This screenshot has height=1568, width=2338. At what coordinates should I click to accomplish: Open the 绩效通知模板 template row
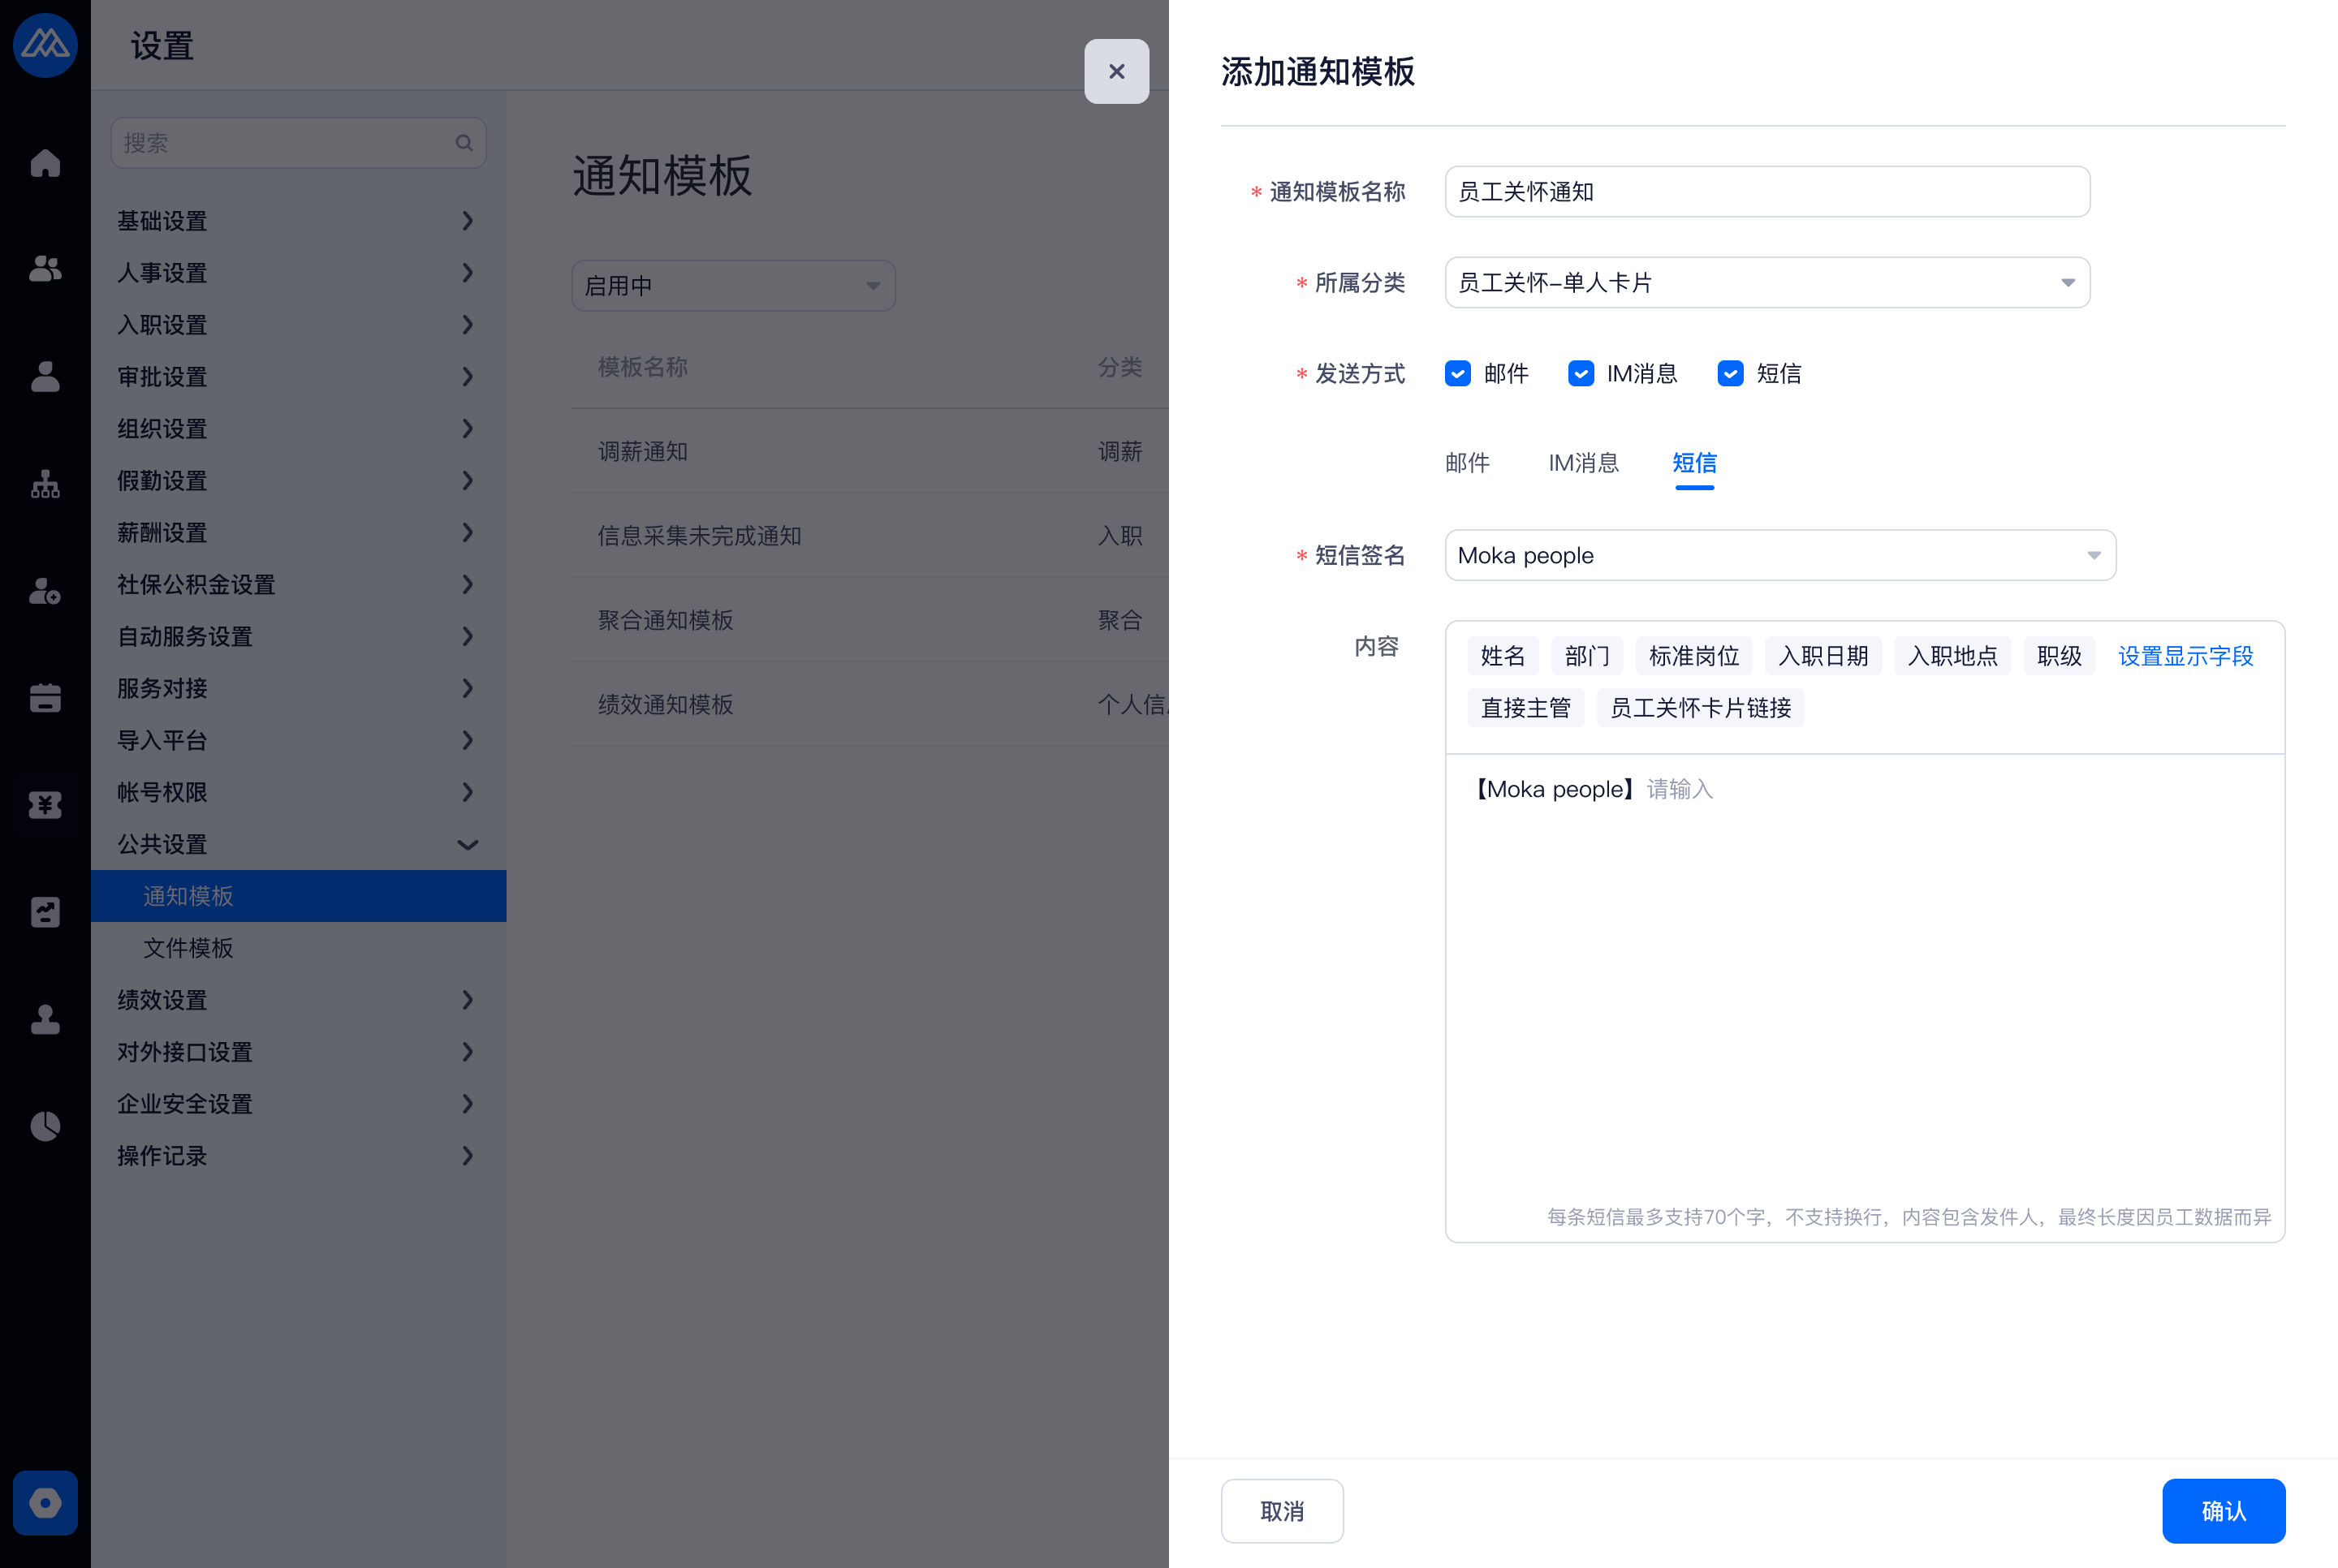(x=870, y=704)
